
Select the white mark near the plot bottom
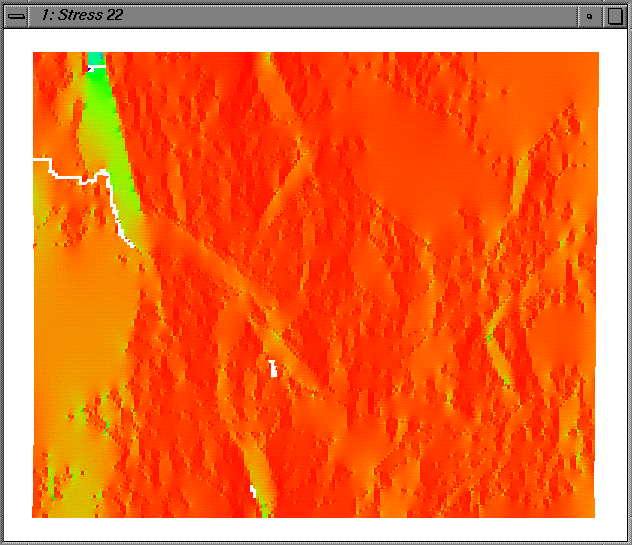[x=253, y=490]
